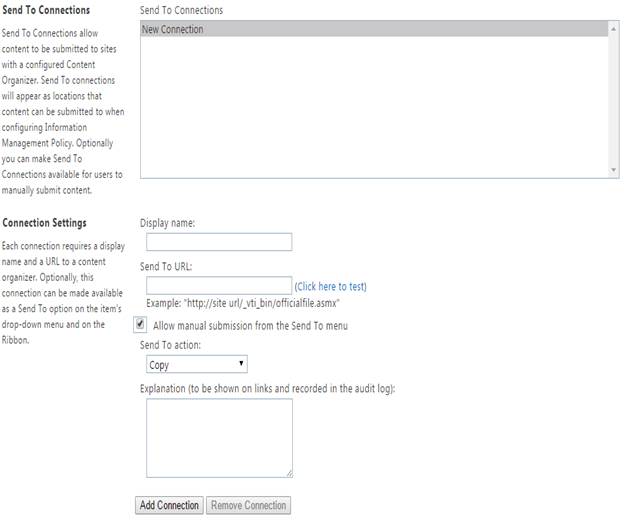
Task: Open the Send To action dropdown
Action: (x=193, y=365)
